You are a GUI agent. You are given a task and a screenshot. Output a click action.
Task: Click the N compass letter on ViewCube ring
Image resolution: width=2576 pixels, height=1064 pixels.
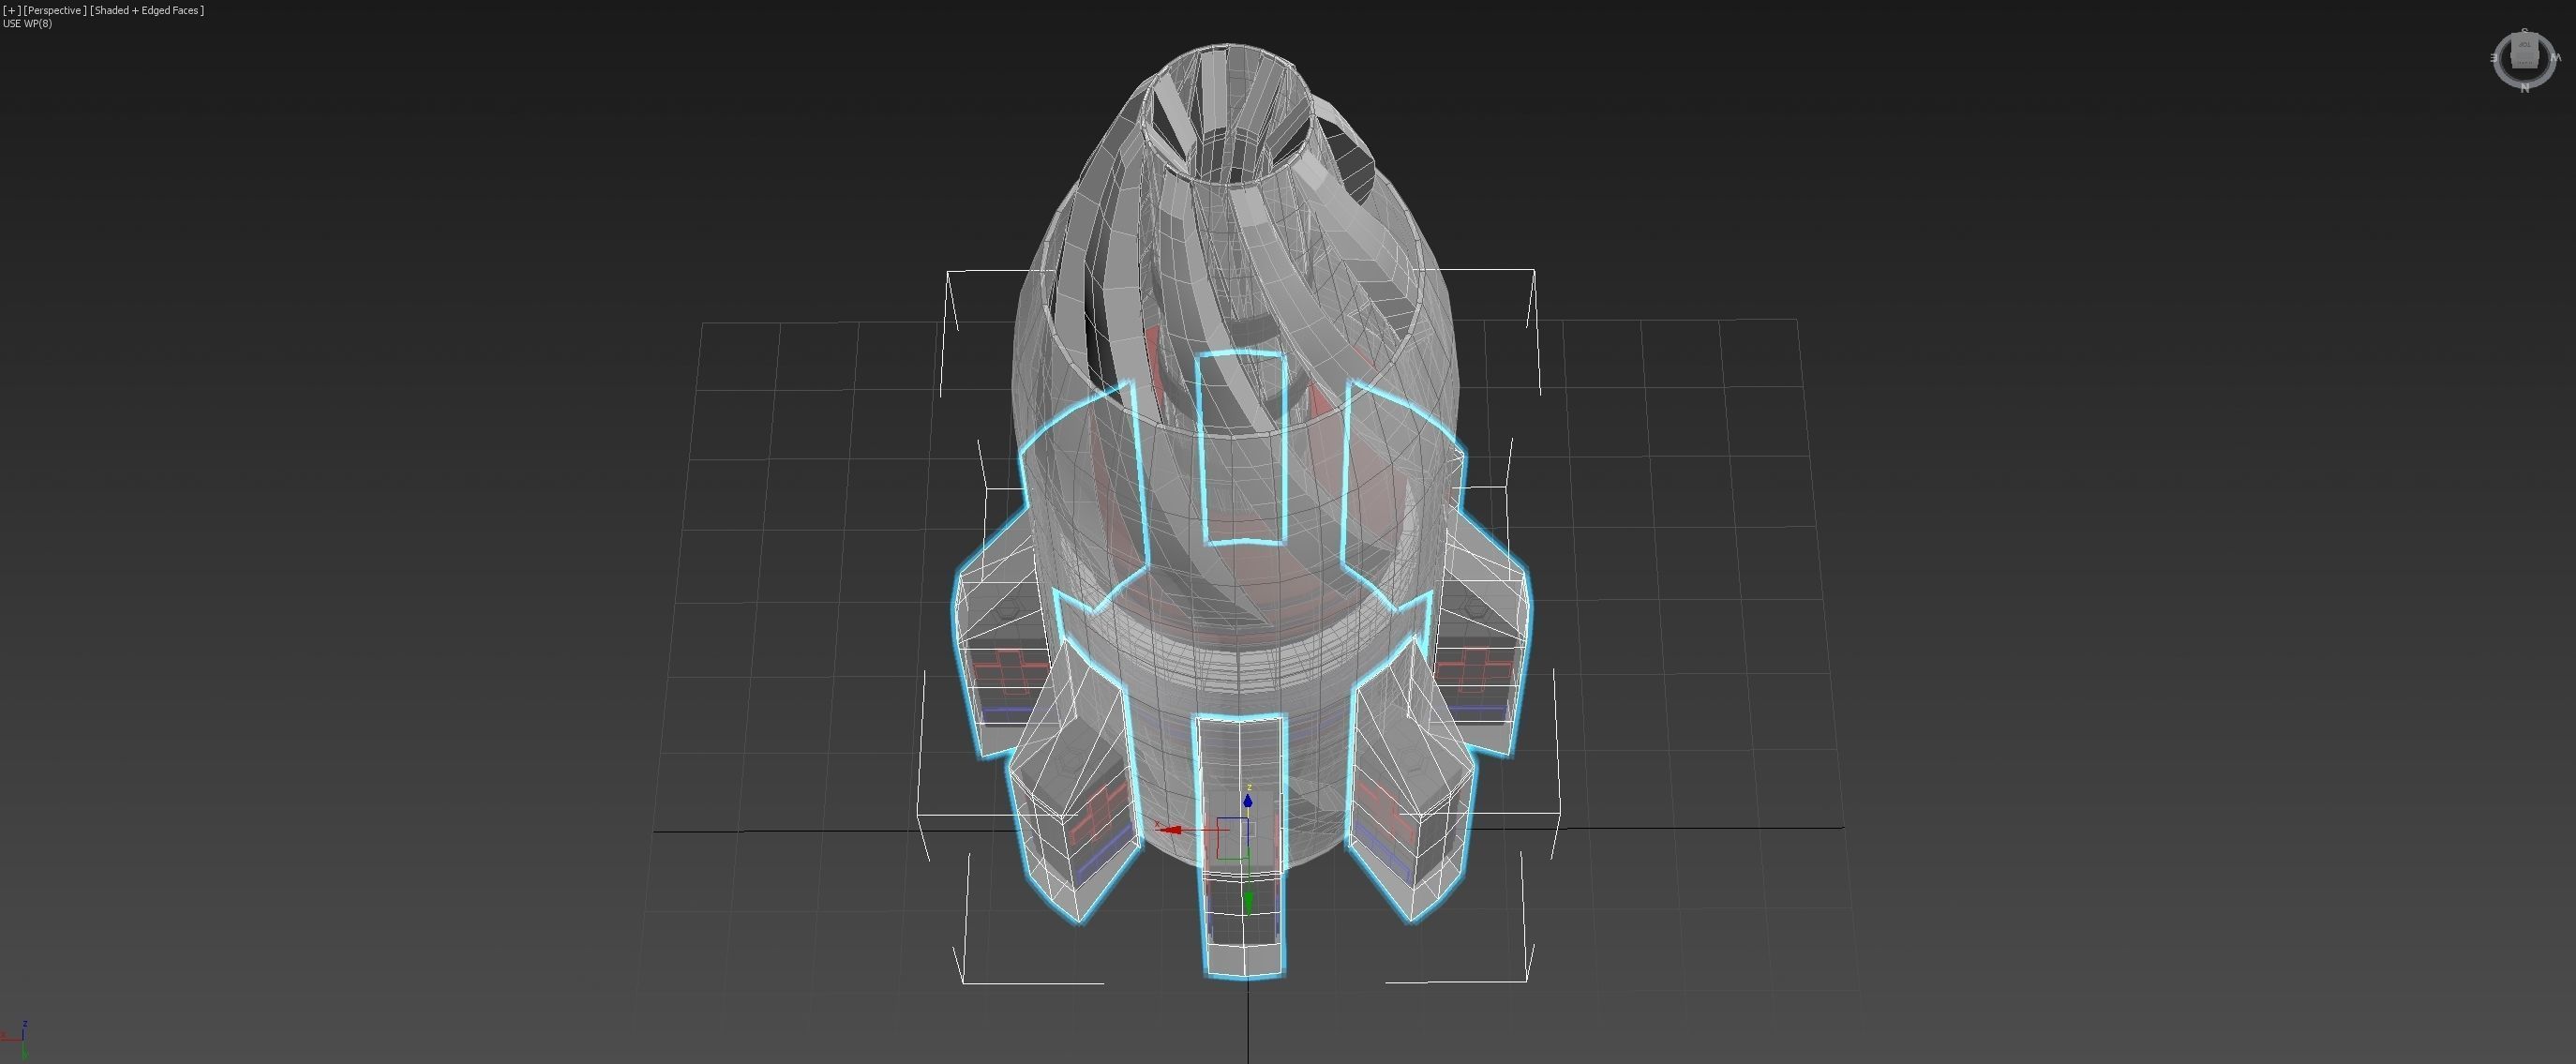(x=2525, y=89)
